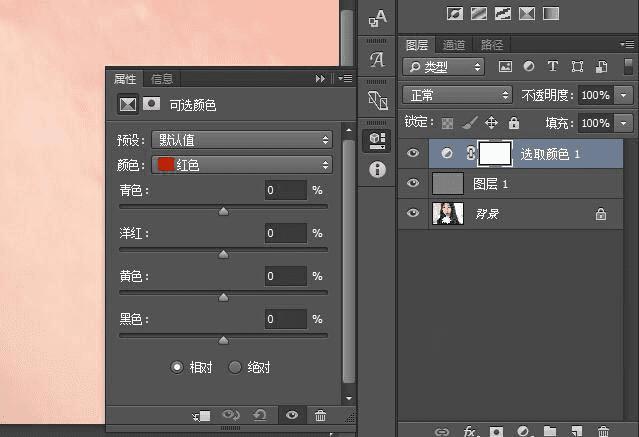Viewport: 639px width, 437px height.
Task: Filter layers by adjustment layer icon
Action: click(529, 66)
